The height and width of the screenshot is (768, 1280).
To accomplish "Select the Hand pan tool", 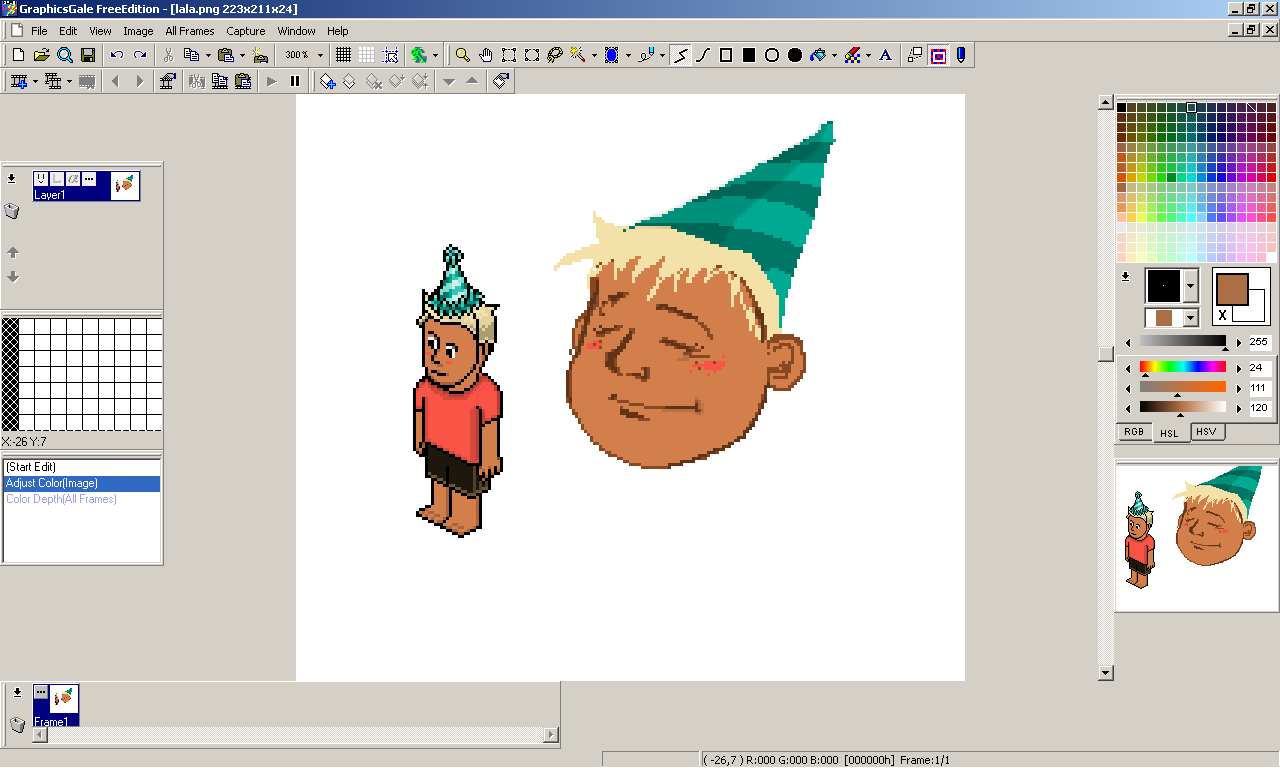I will 486,55.
